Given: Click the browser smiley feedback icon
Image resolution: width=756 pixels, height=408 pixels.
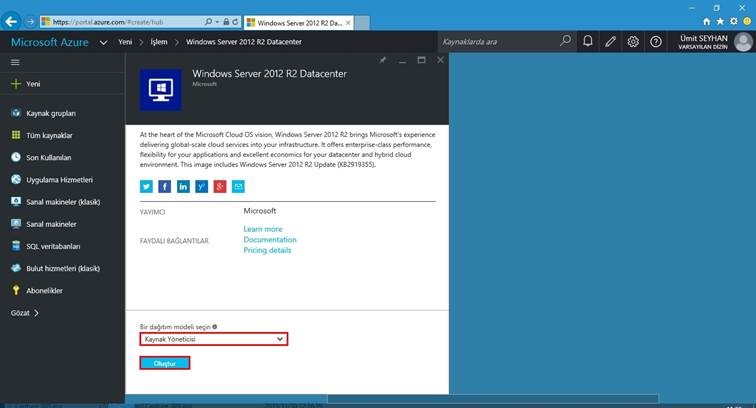Looking at the screenshot, I should point(747,22).
